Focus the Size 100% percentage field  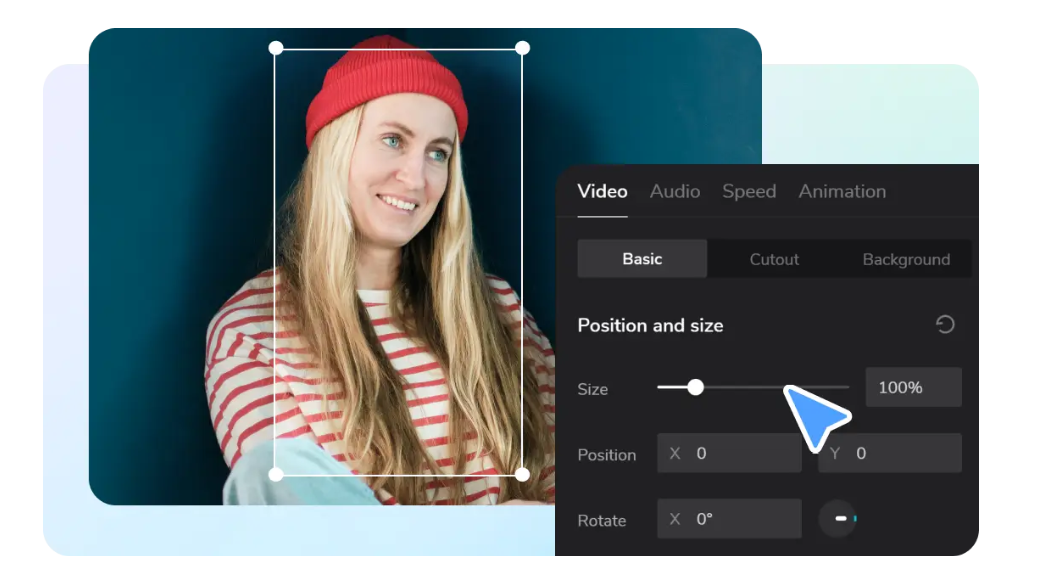913,387
